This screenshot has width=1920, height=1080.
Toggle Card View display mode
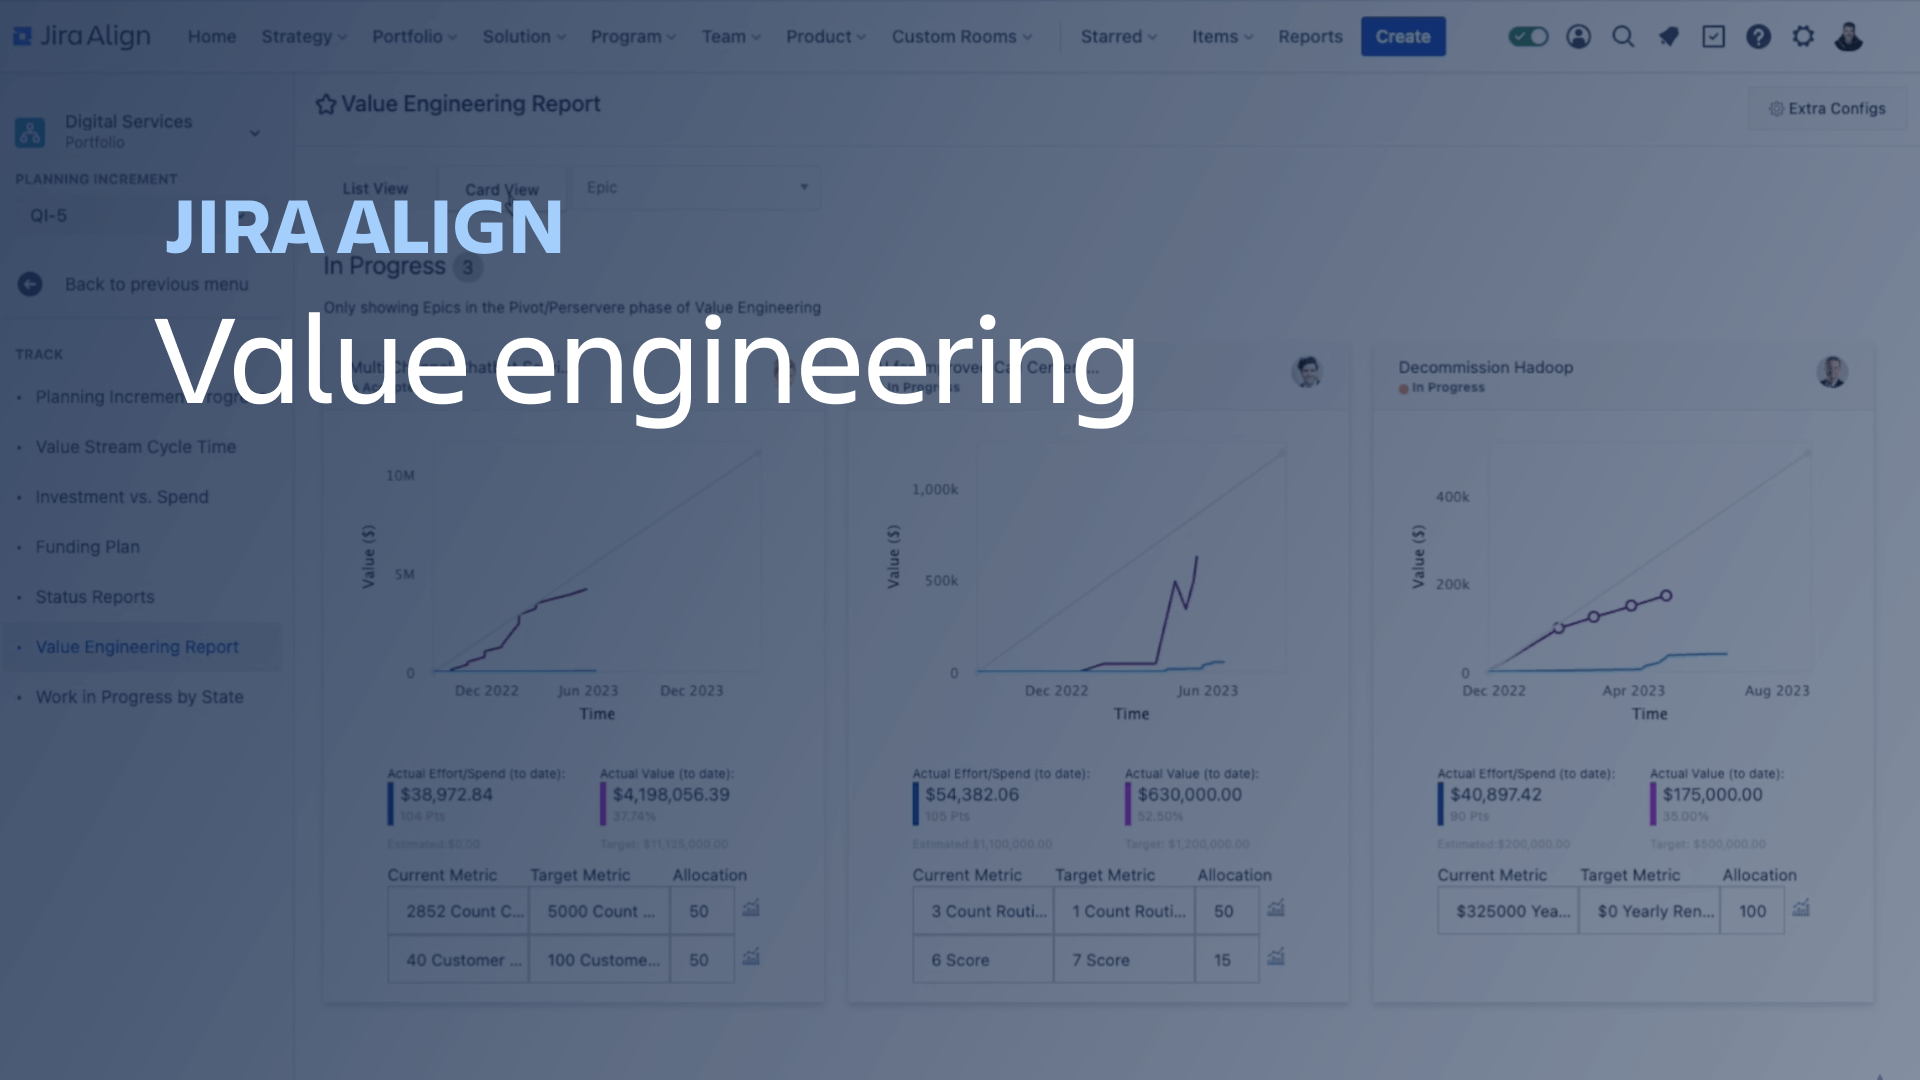[501, 189]
